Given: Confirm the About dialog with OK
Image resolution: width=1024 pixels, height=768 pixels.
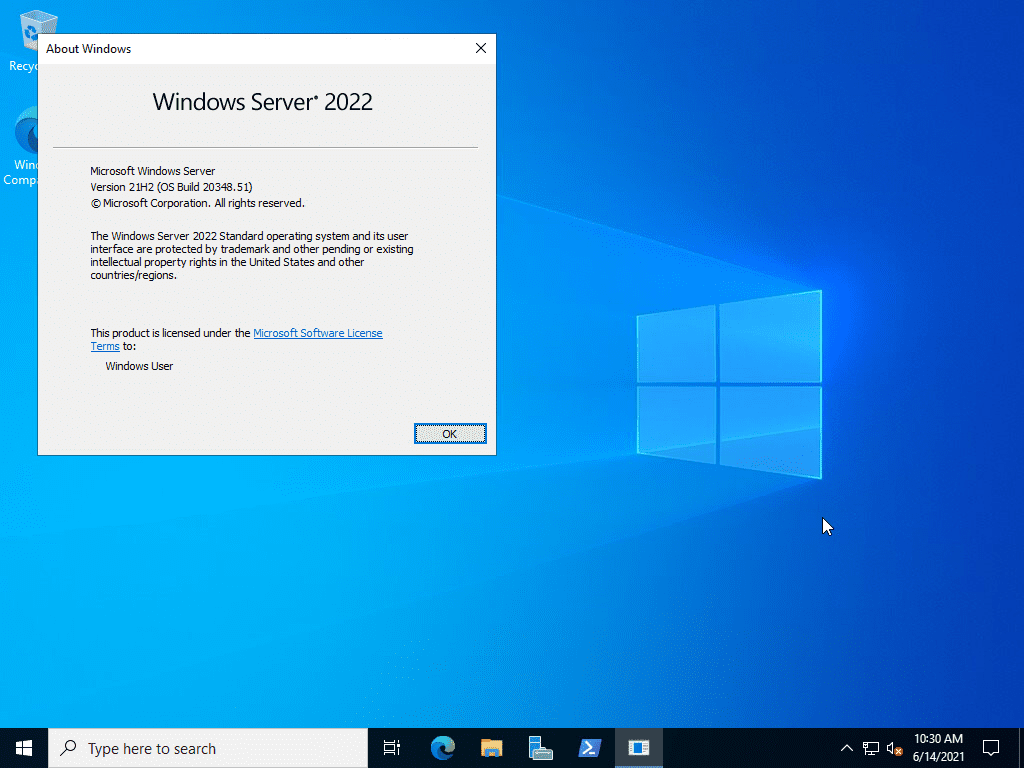Looking at the screenshot, I should (450, 433).
